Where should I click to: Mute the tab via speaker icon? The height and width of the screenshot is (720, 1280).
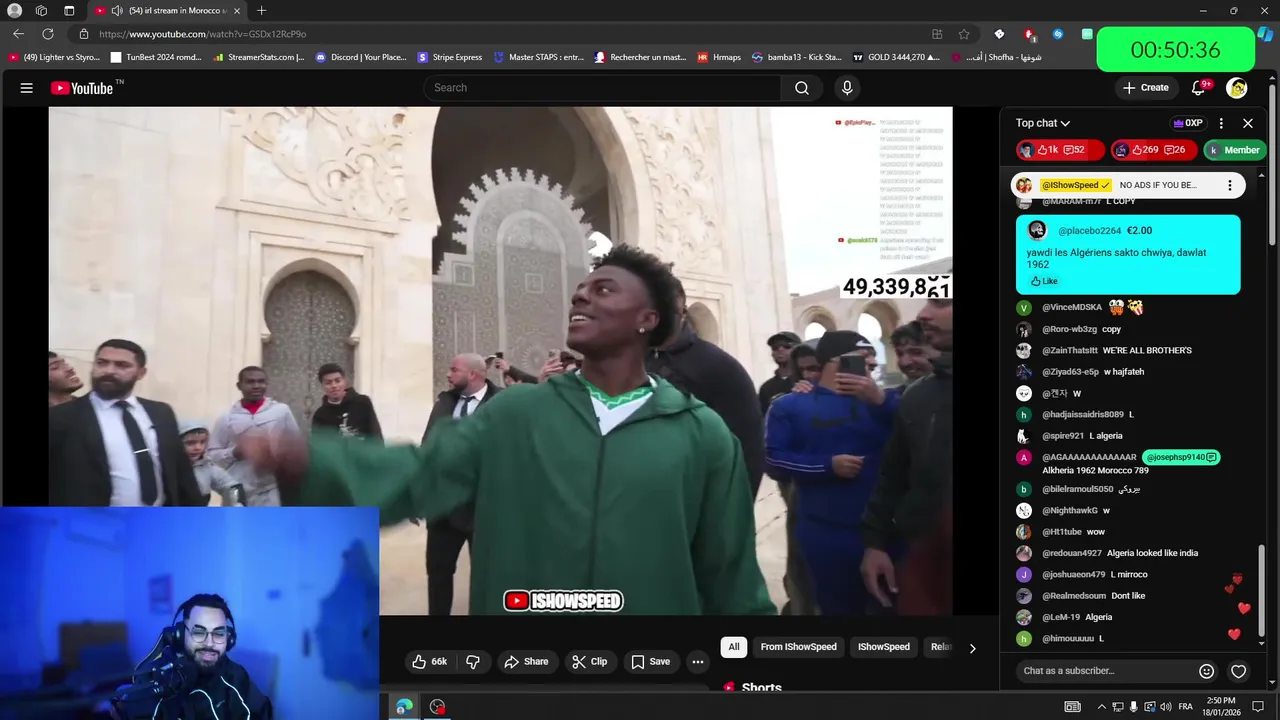coord(117,11)
